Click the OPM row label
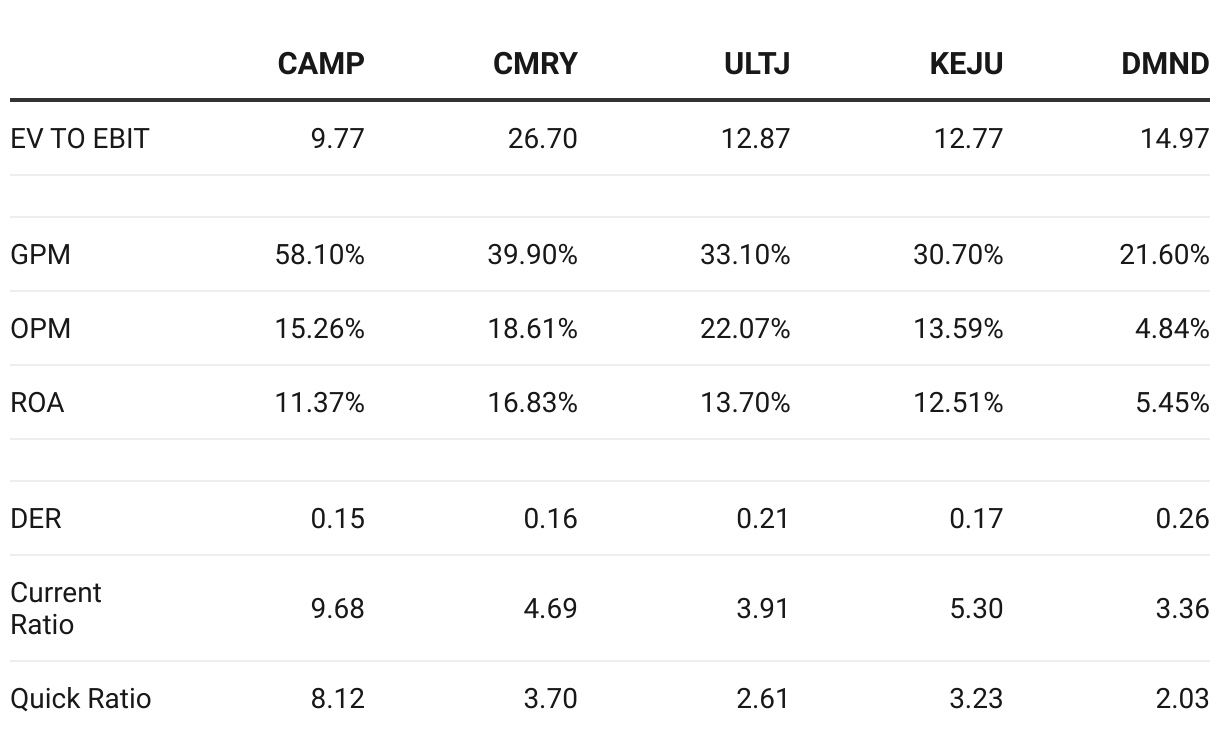This screenshot has width=1220, height=744. [x=41, y=329]
